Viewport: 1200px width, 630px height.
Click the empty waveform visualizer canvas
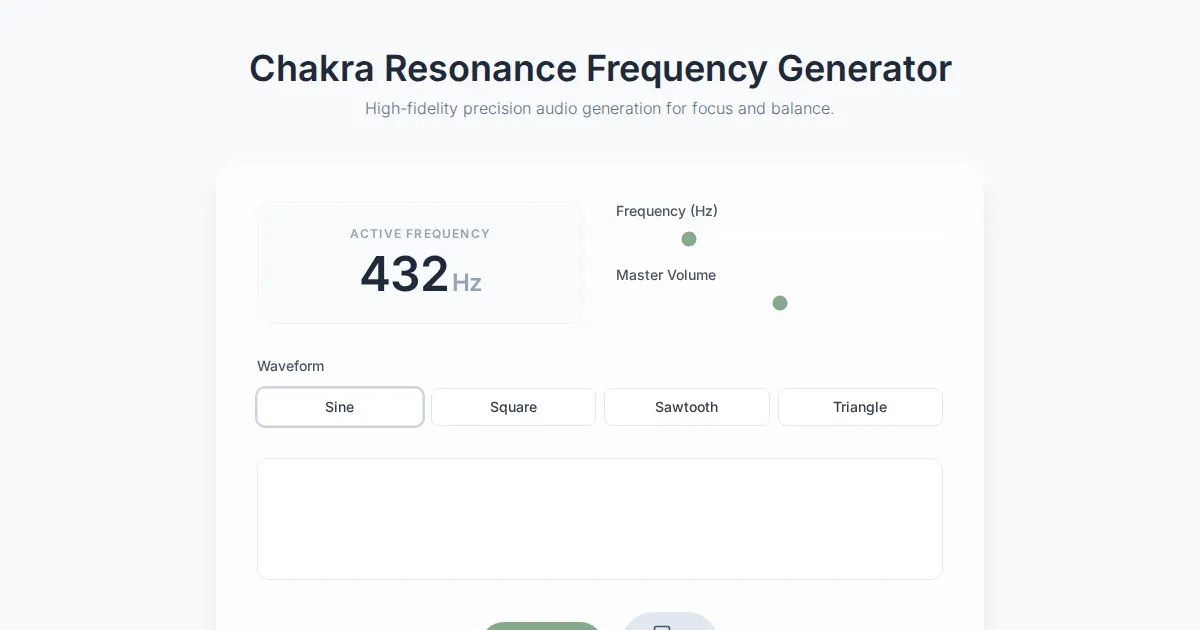[x=599, y=518]
